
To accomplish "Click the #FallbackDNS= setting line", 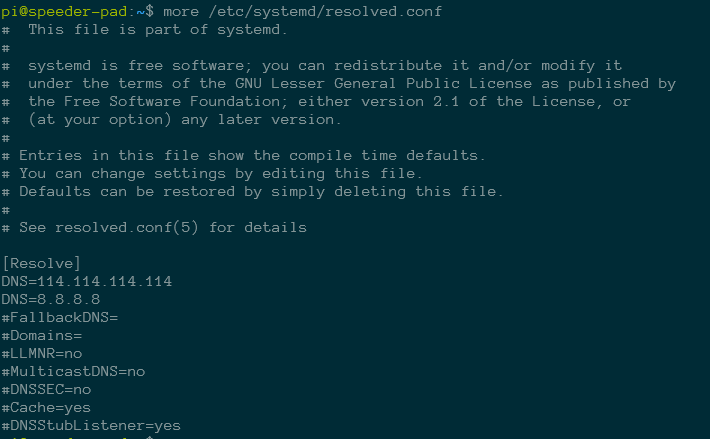I will pos(60,317).
